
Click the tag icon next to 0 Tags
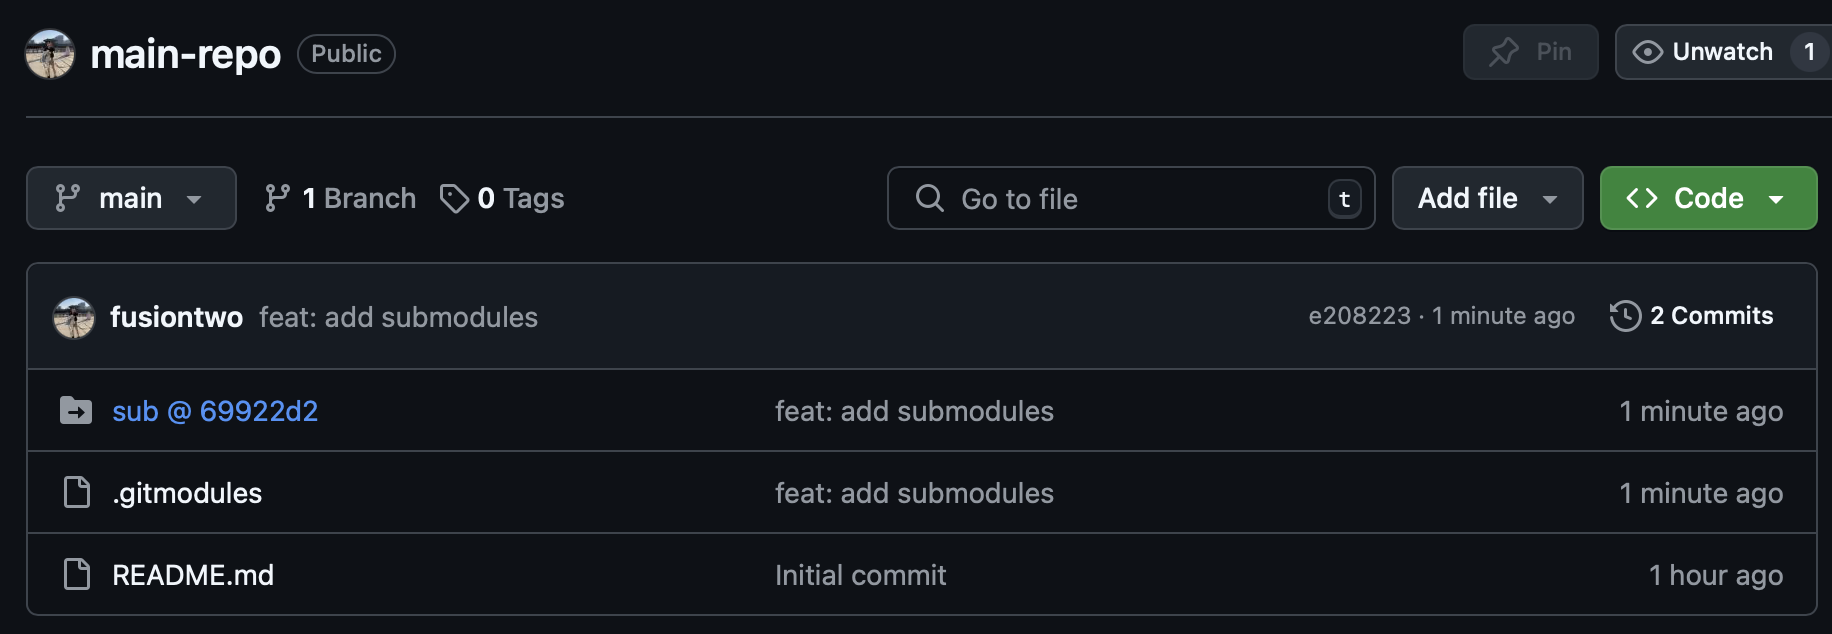pyautogui.click(x=454, y=198)
